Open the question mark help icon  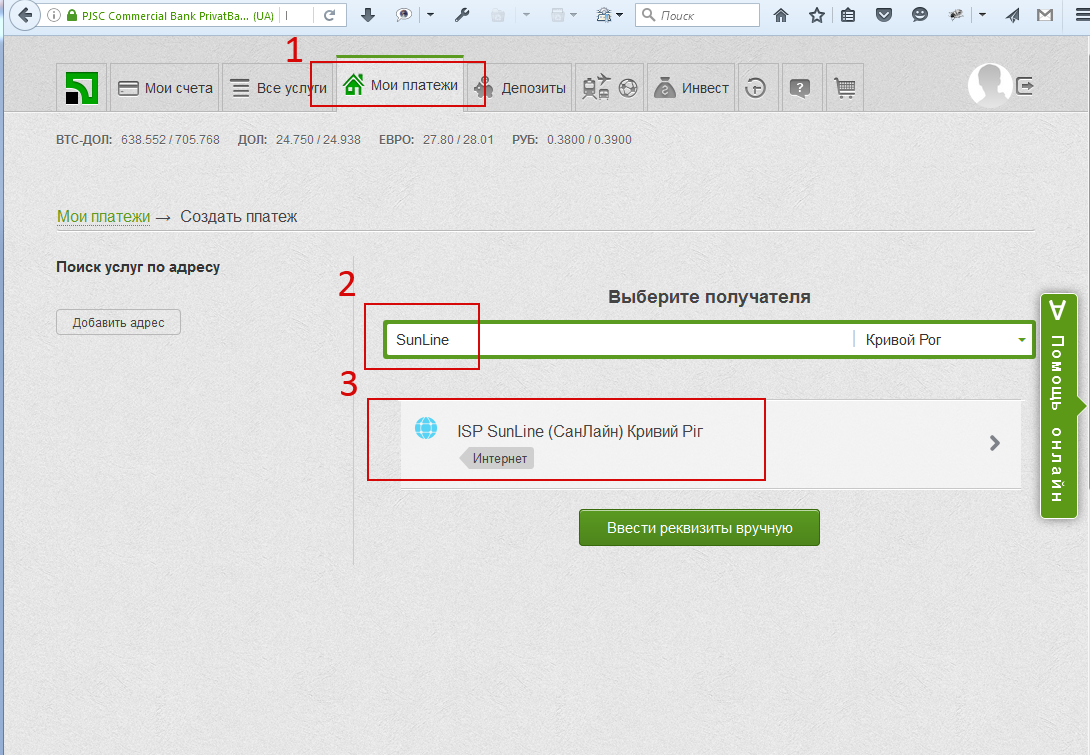[800, 88]
